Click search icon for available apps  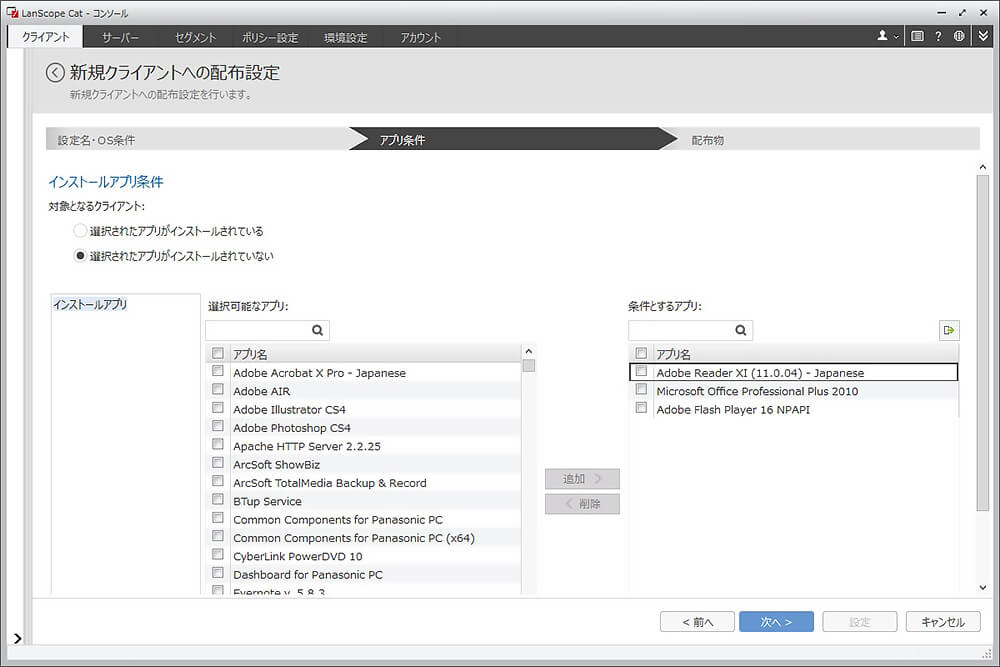pyautogui.click(x=317, y=330)
